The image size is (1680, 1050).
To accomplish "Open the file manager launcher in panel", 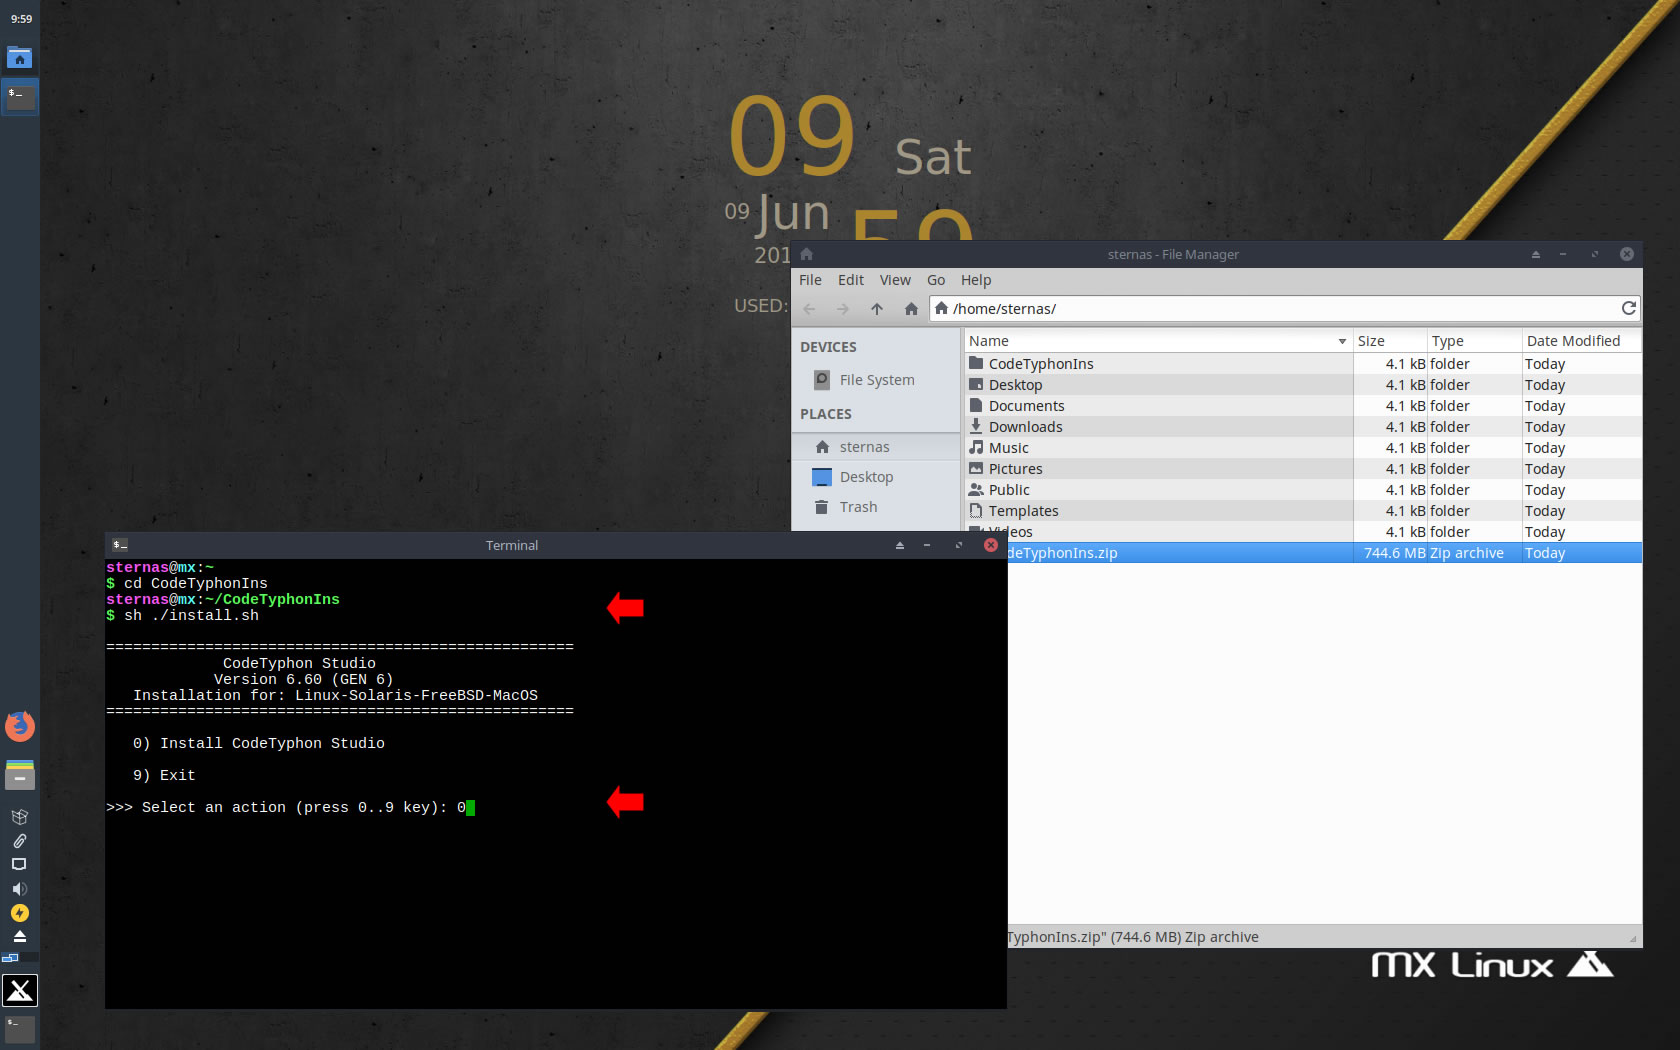I will (20, 775).
